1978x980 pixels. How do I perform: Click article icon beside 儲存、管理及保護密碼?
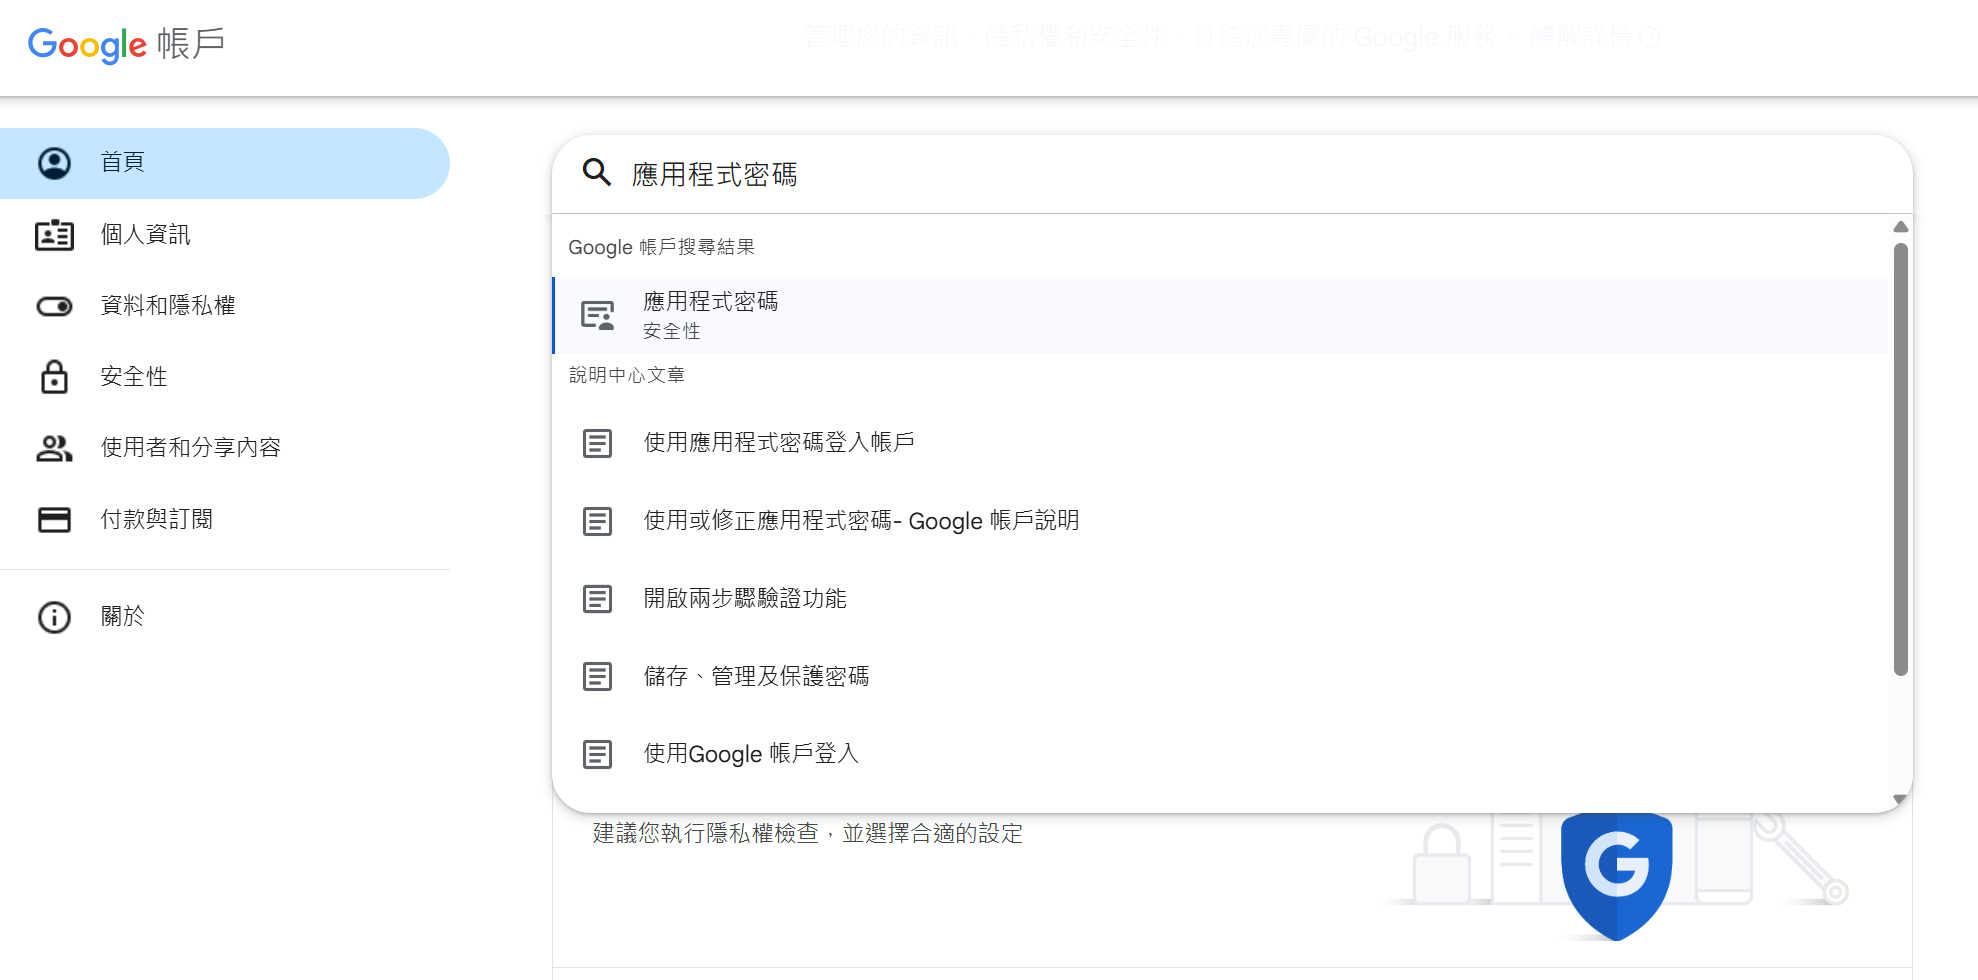pos(597,677)
